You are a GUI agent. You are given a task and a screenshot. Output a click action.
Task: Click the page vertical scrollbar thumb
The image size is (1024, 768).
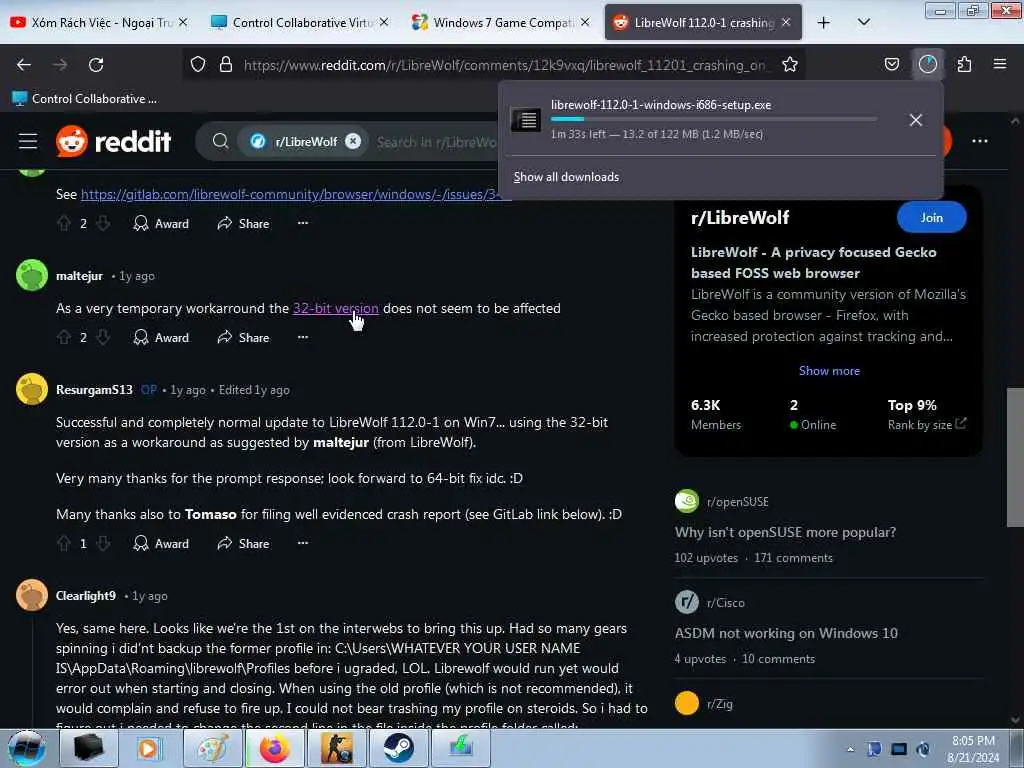pyautogui.click(x=1014, y=457)
